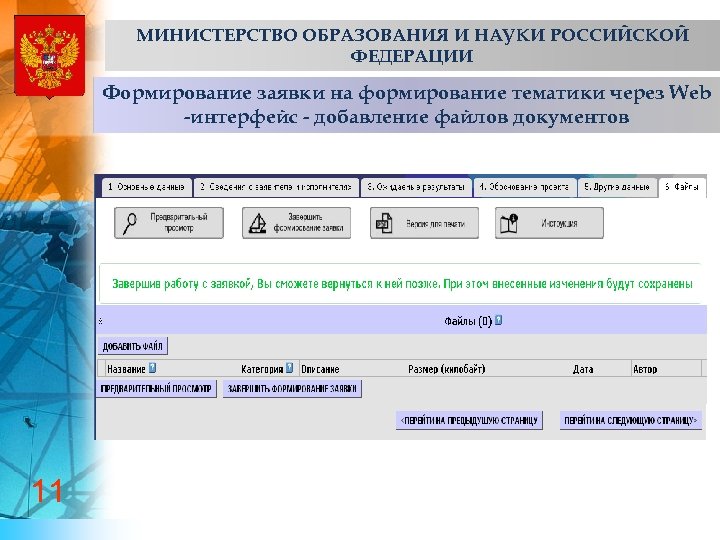Click the Russian coat of arms emblem
The width and height of the screenshot is (720, 540).
coord(50,57)
